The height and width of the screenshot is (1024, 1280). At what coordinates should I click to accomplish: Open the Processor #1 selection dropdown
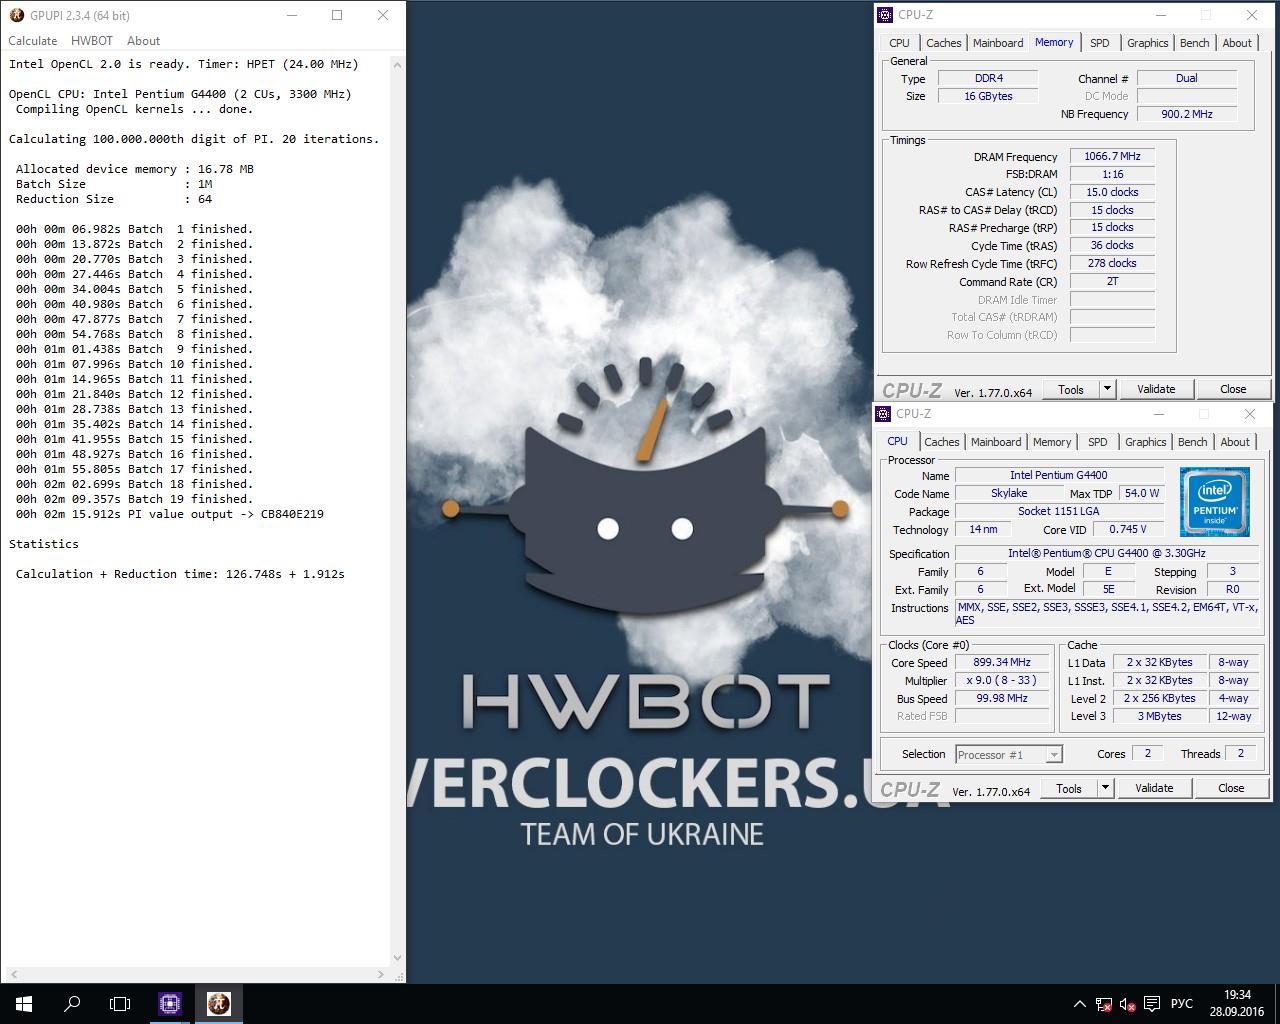click(1008, 755)
